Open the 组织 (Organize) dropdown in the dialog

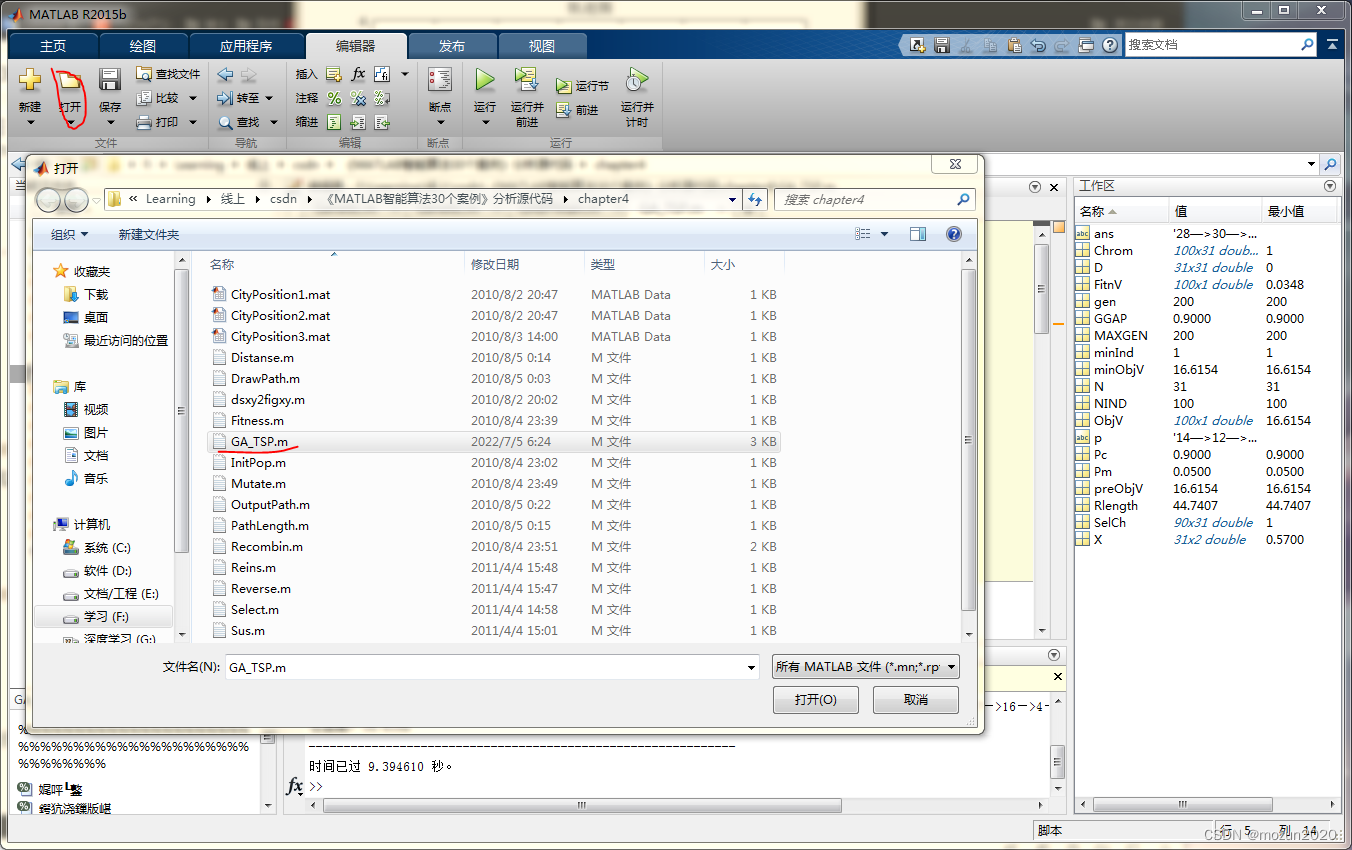69,234
